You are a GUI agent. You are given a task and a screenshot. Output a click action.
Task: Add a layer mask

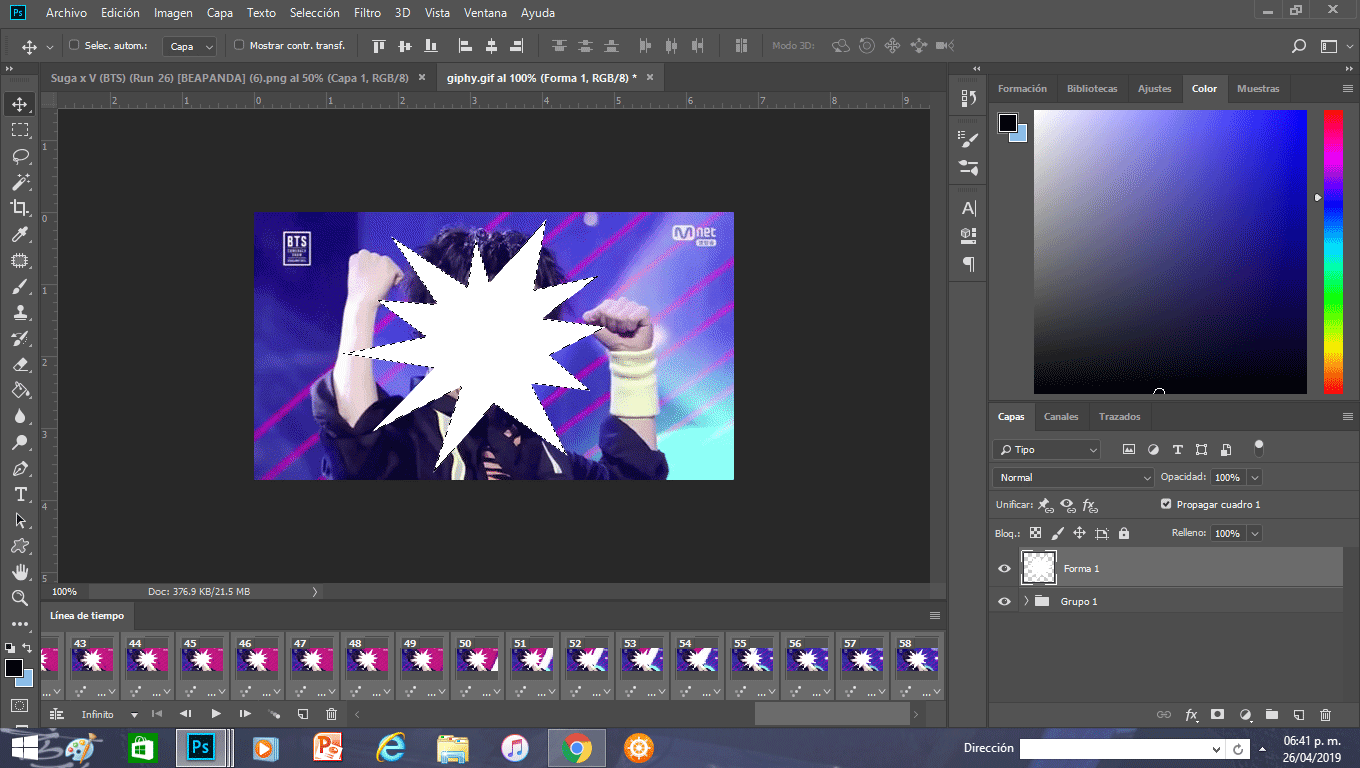point(1217,715)
